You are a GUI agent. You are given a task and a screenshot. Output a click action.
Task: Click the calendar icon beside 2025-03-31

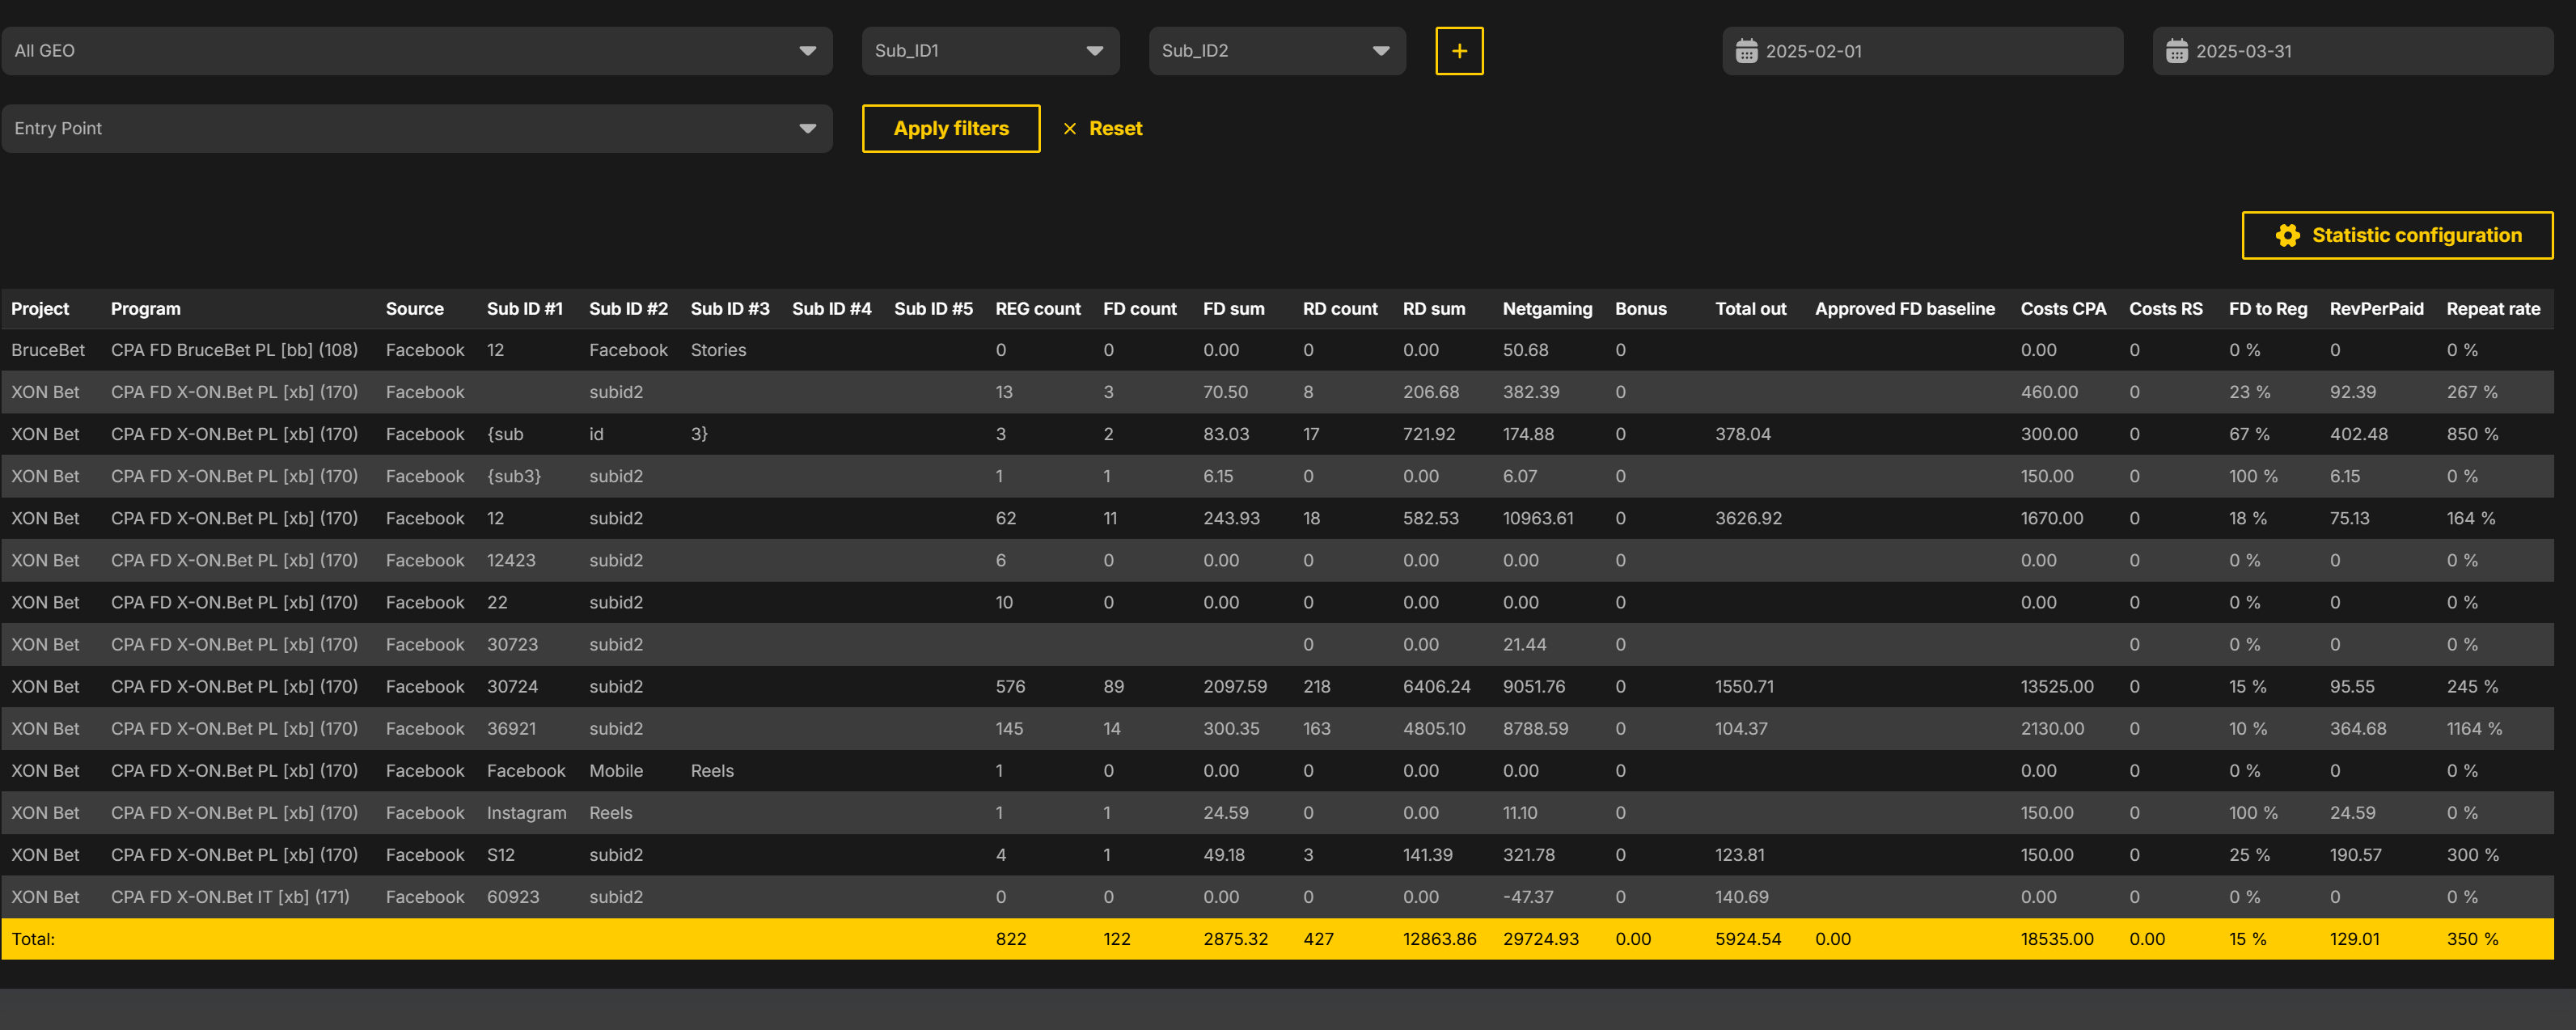coord(2176,51)
